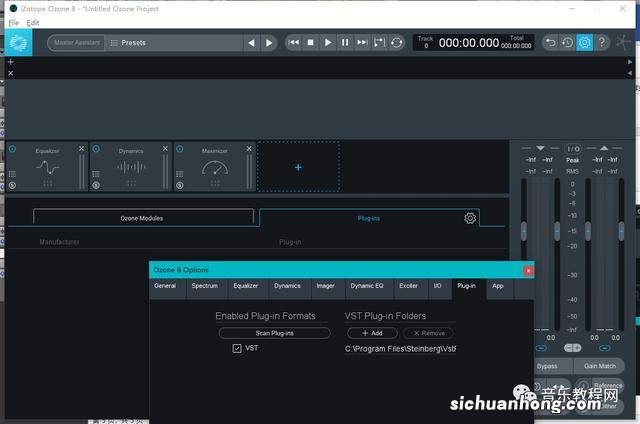The width and height of the screenshot is (640, 424).
Task: Click Remove folder button
Action: (x=429, y=333)
